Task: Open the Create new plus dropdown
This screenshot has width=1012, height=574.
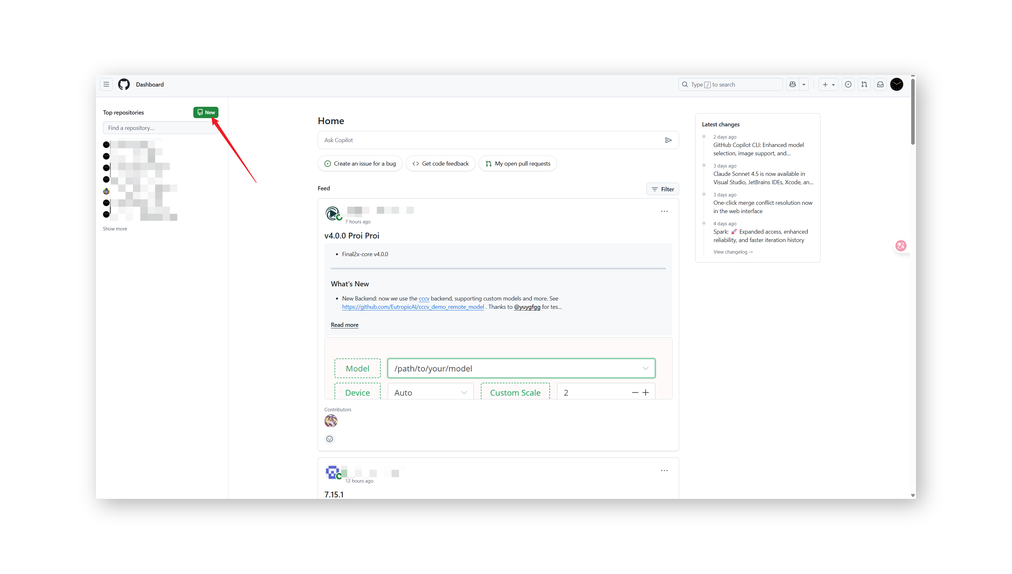Action: coord(828,85)
